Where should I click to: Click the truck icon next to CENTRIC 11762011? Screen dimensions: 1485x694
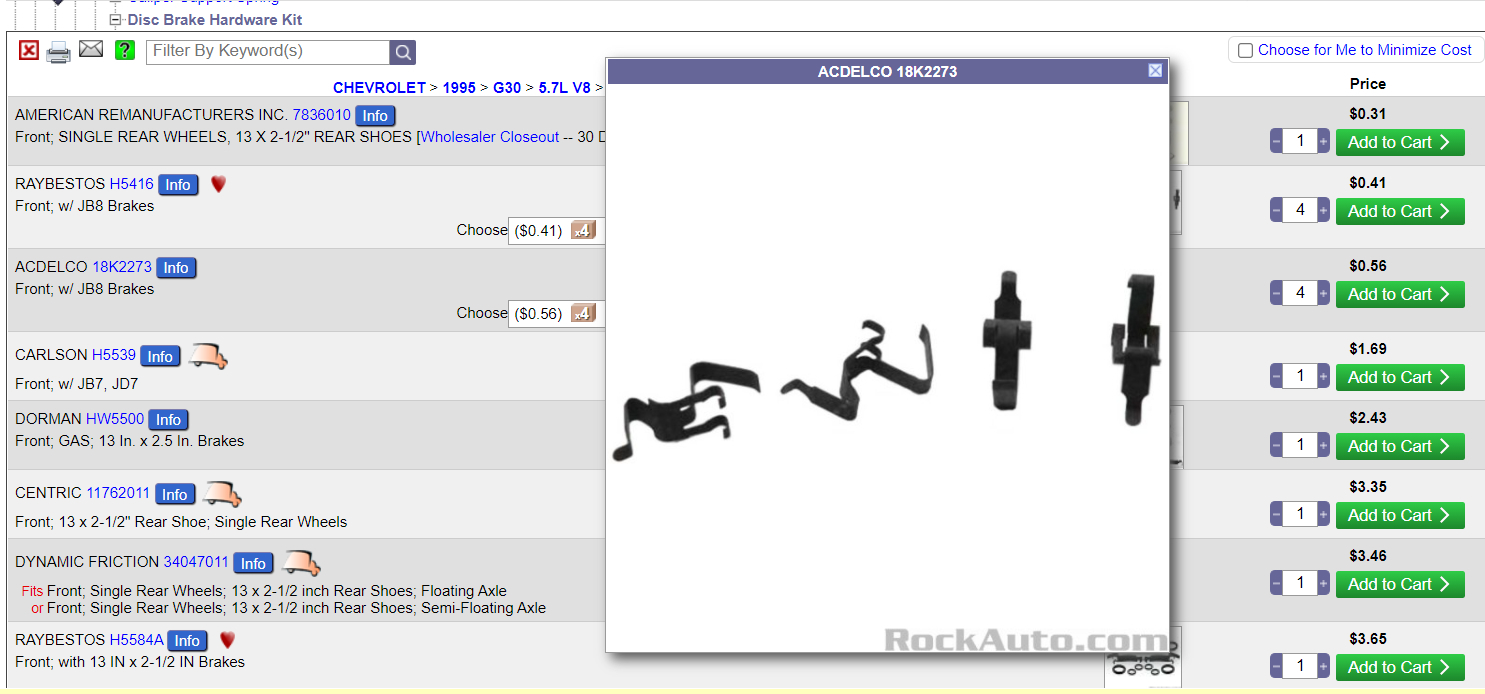(222, 493)
